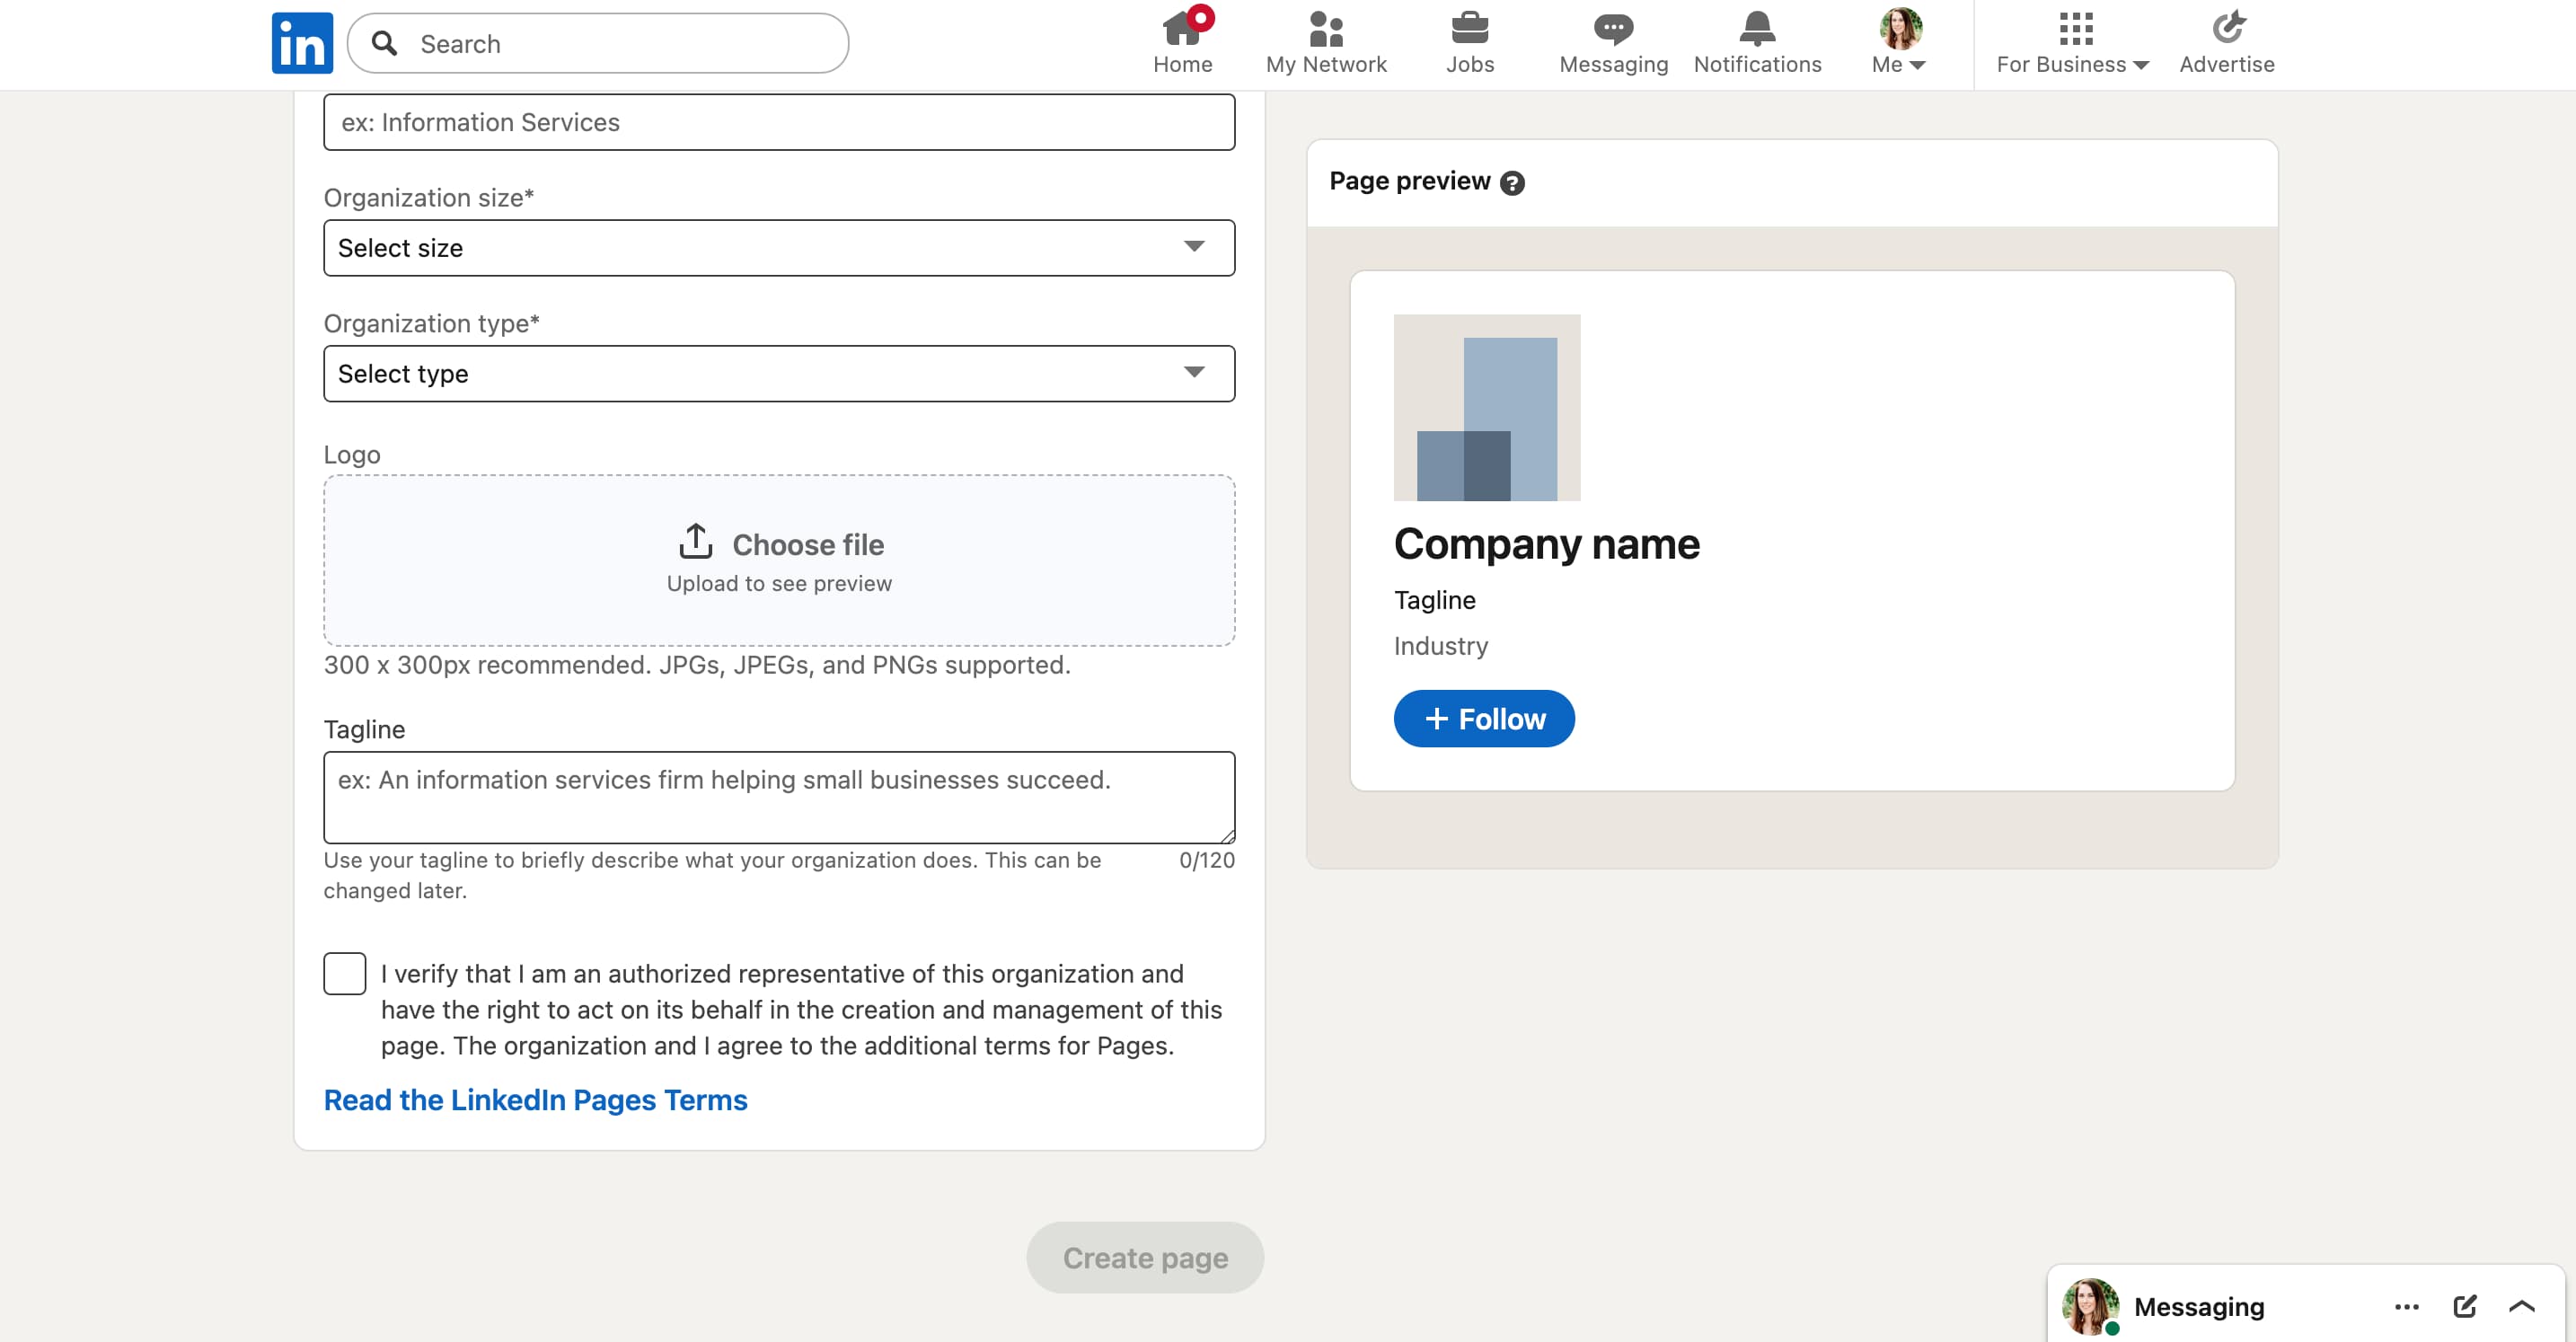Open the Me profile menu
This screenshot has width=2576, height=1342.
pos(1897,40)
